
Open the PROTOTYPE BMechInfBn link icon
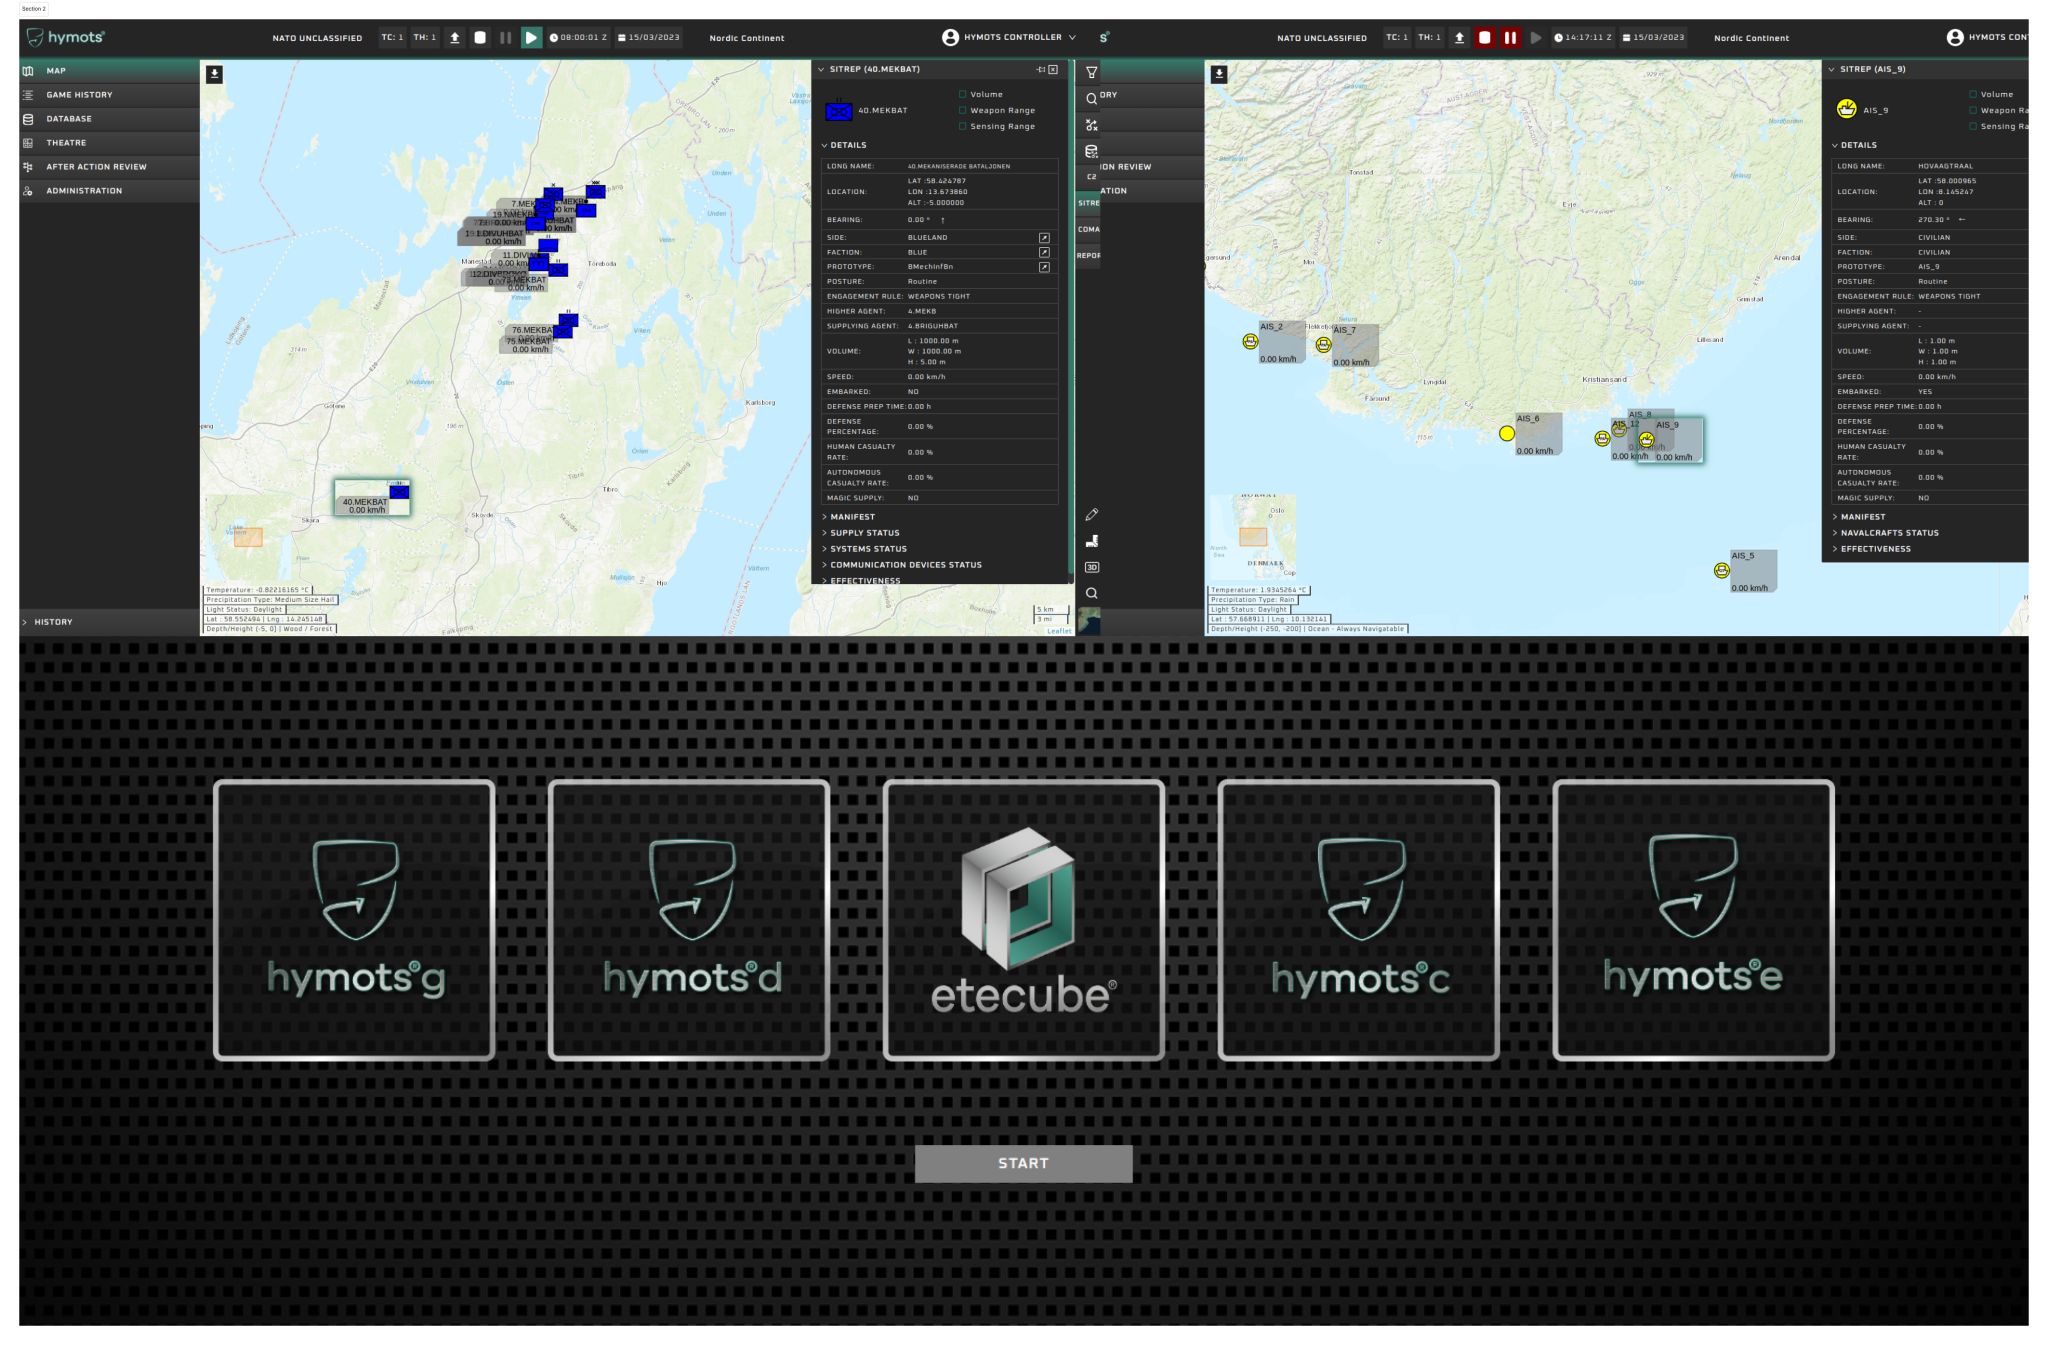(x=1044, y=267)
